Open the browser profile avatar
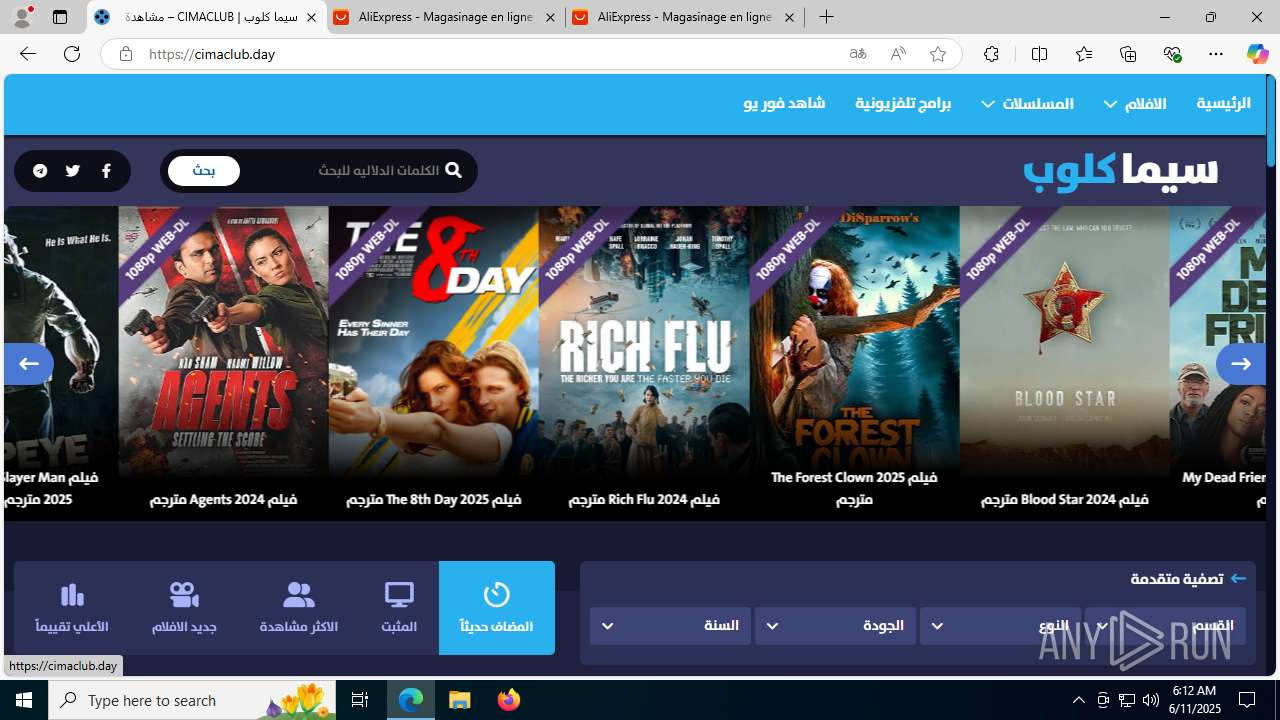Viewport: 1280px width, 720px height. coord(22,17)
